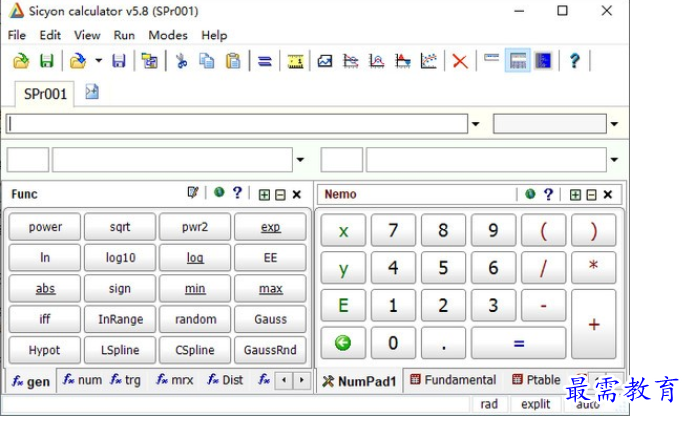Image resolution: width=687 pixels, height=421 pixels.
Task: Click the help question mark in Func panel
Action: (237, 193)
